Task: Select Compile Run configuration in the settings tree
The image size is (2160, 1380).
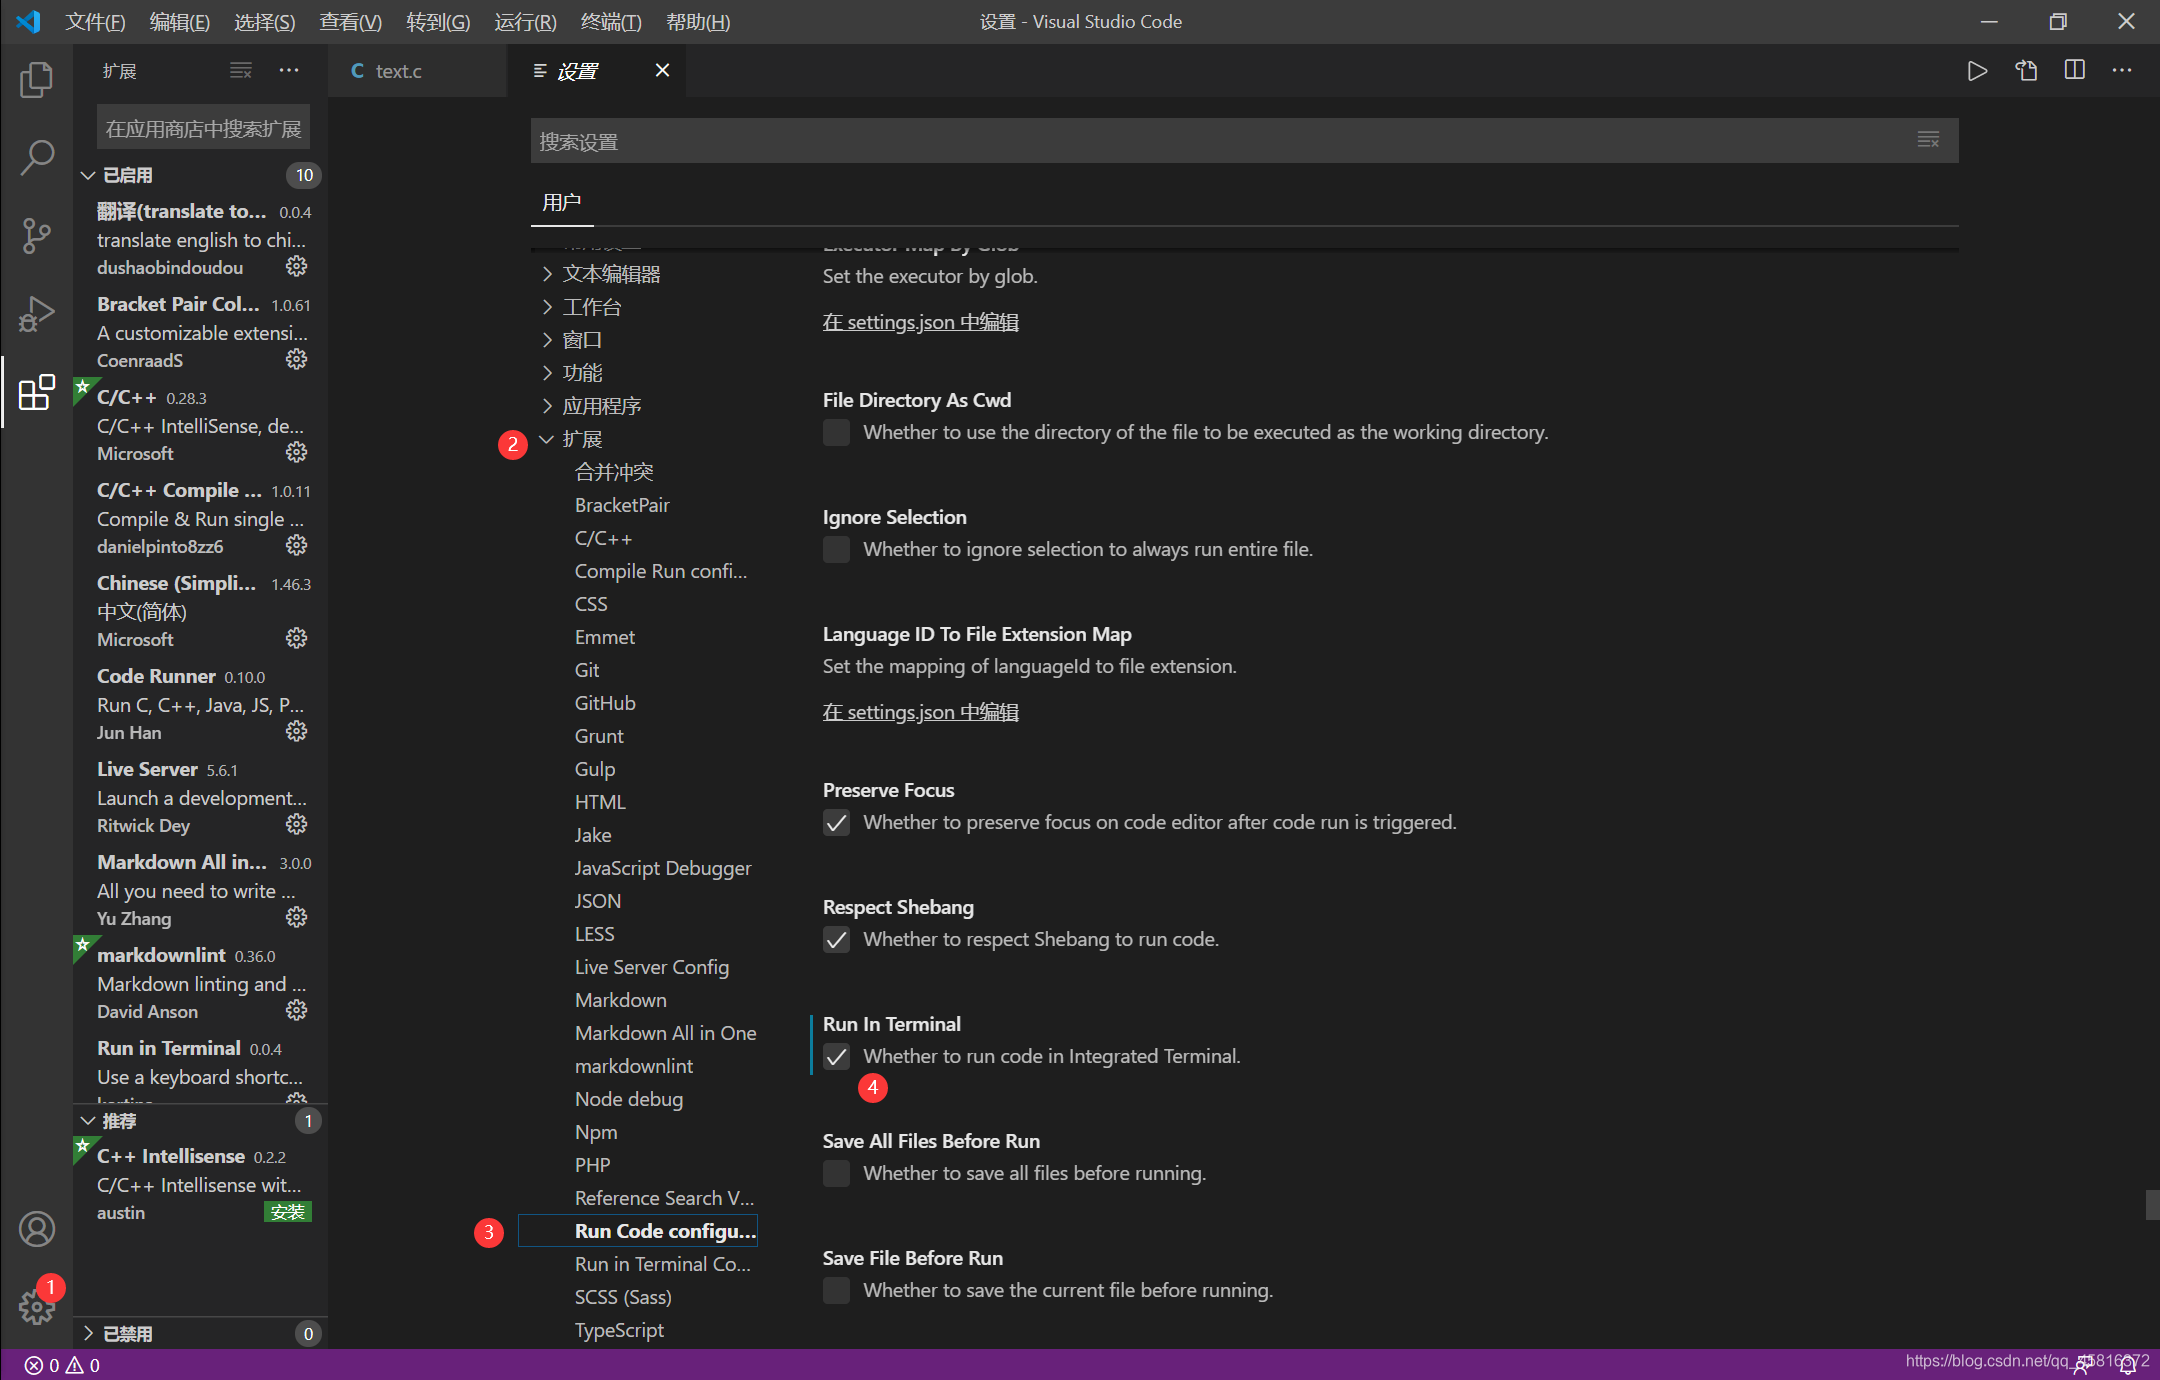Action: 660,571
